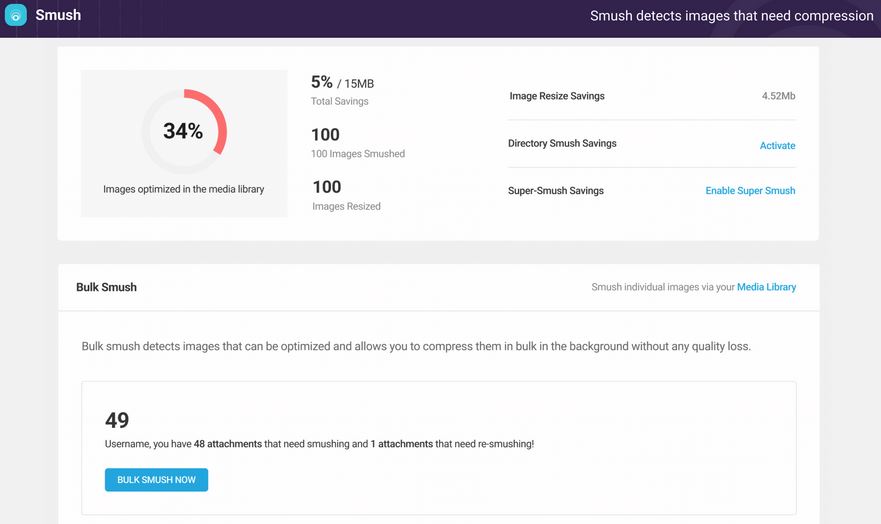
Task: Click the 100 Images Resized stat
Action: (x=346, y=195)
